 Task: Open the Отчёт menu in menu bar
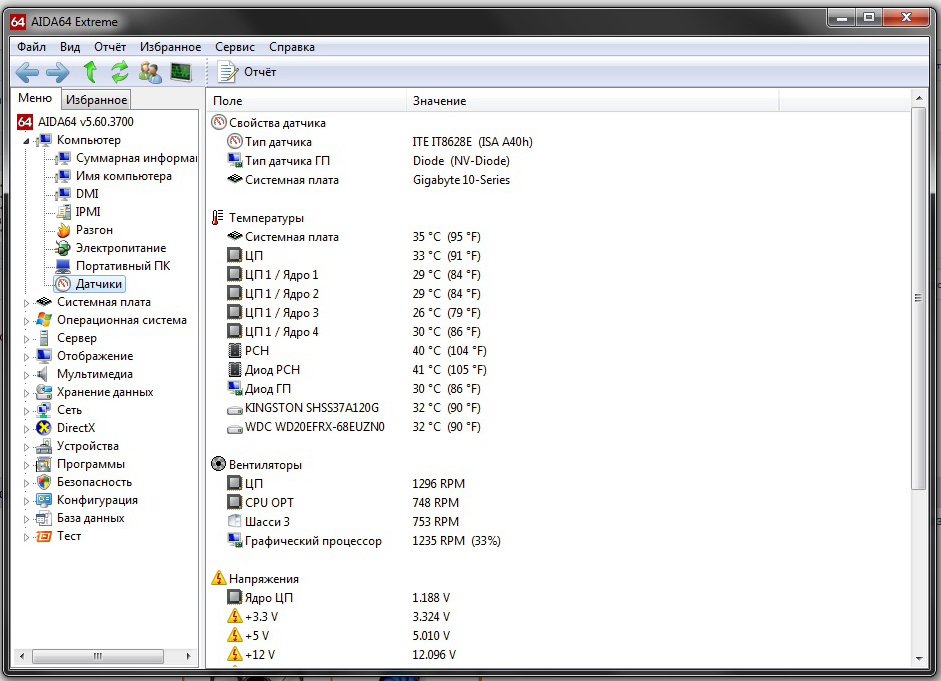[110, 47]
